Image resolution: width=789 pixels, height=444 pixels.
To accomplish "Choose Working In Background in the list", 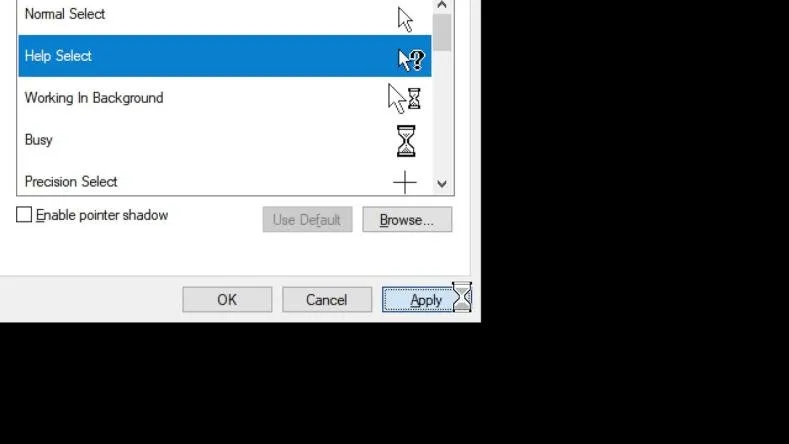I will point(225,98).
